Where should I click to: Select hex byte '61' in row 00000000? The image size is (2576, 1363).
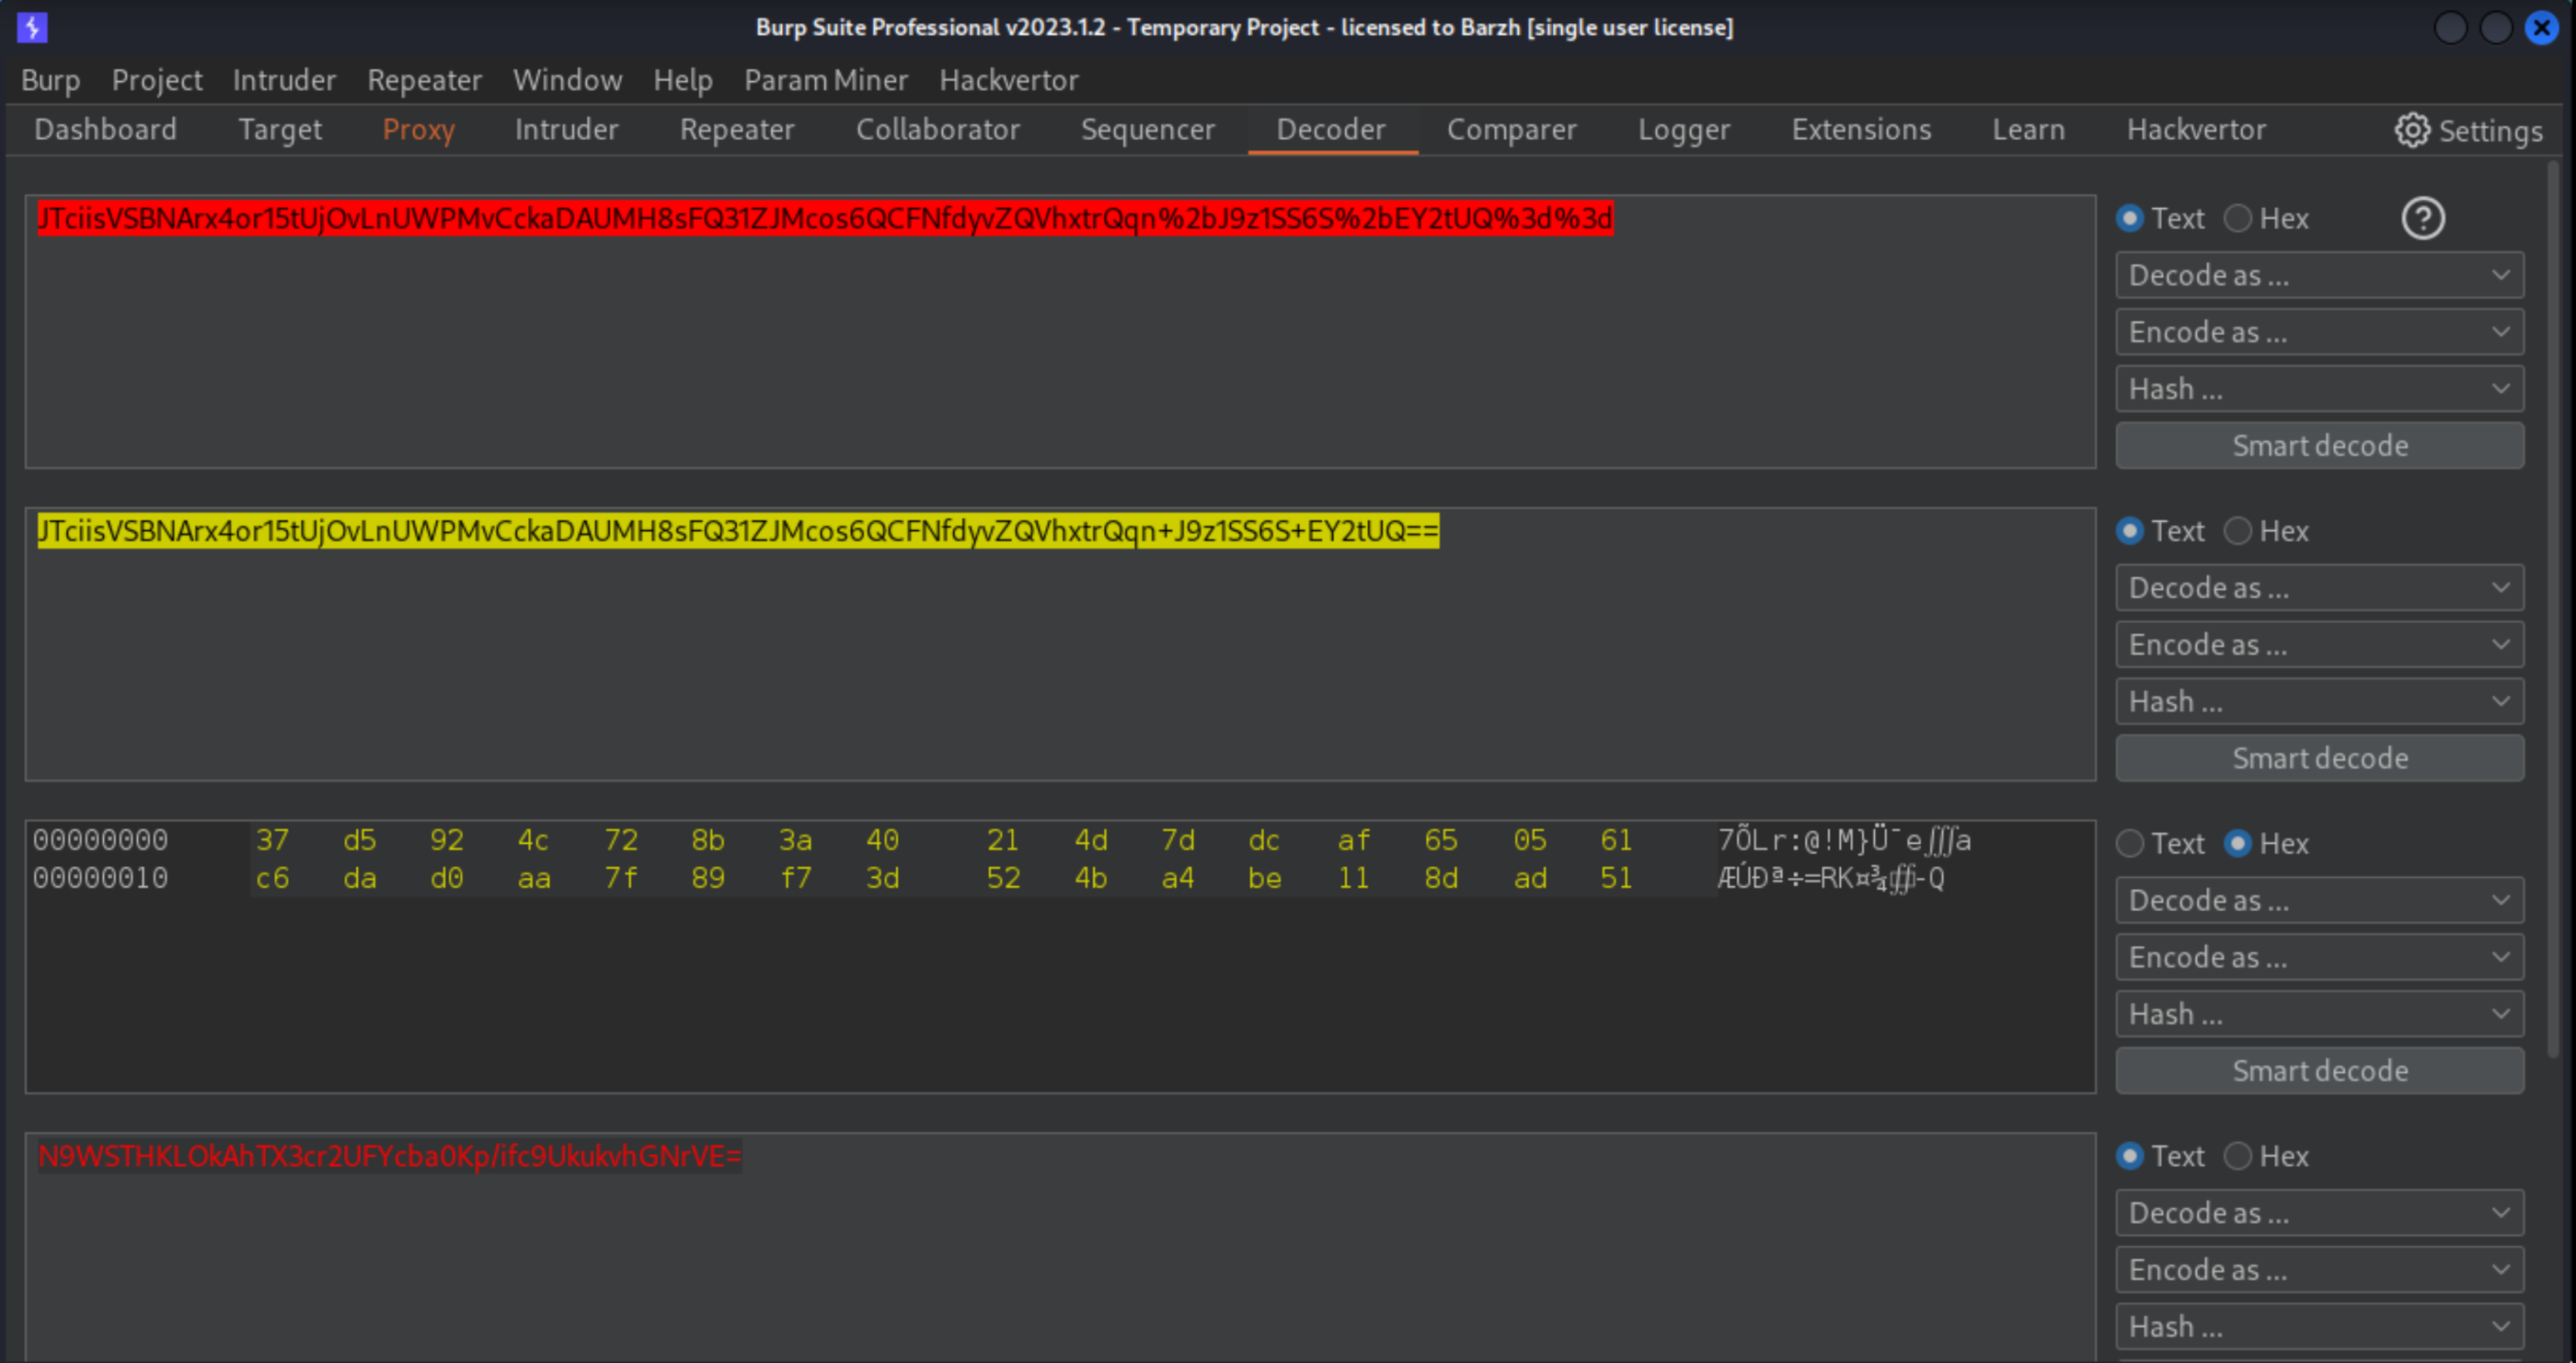[1616, 840]
